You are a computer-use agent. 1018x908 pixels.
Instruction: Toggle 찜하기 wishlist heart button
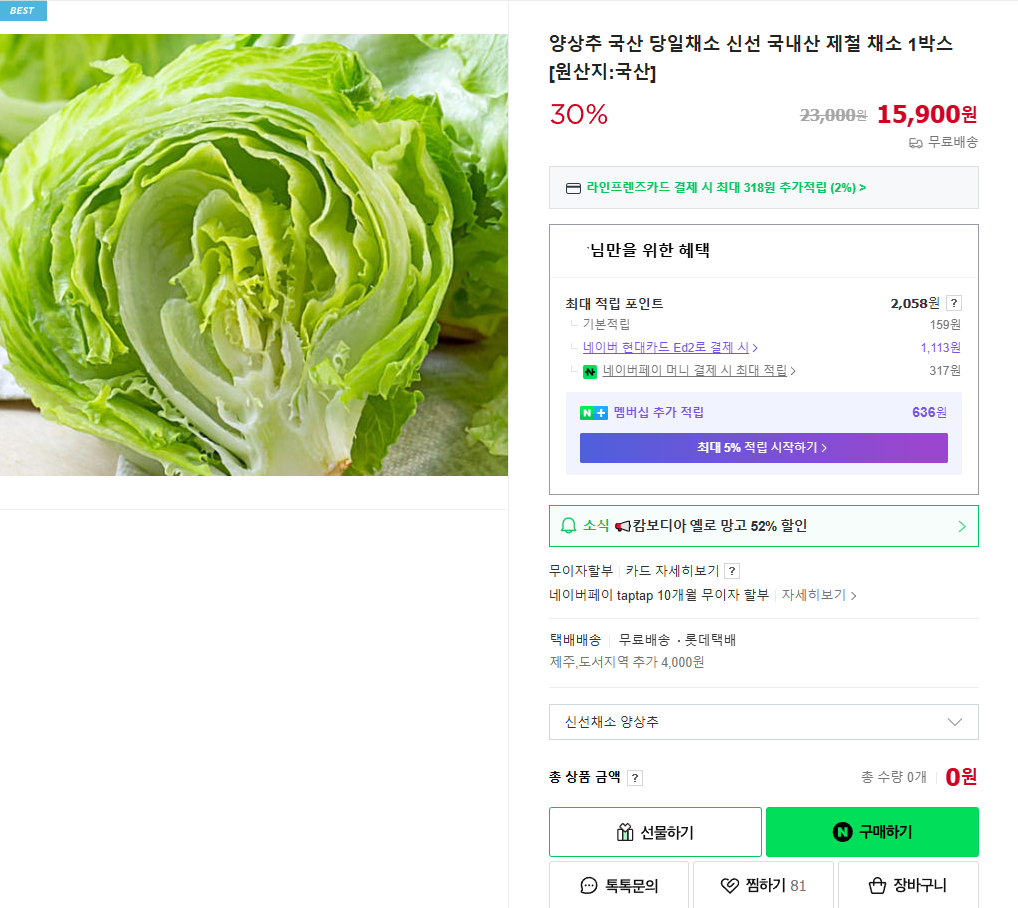[763, 885]
